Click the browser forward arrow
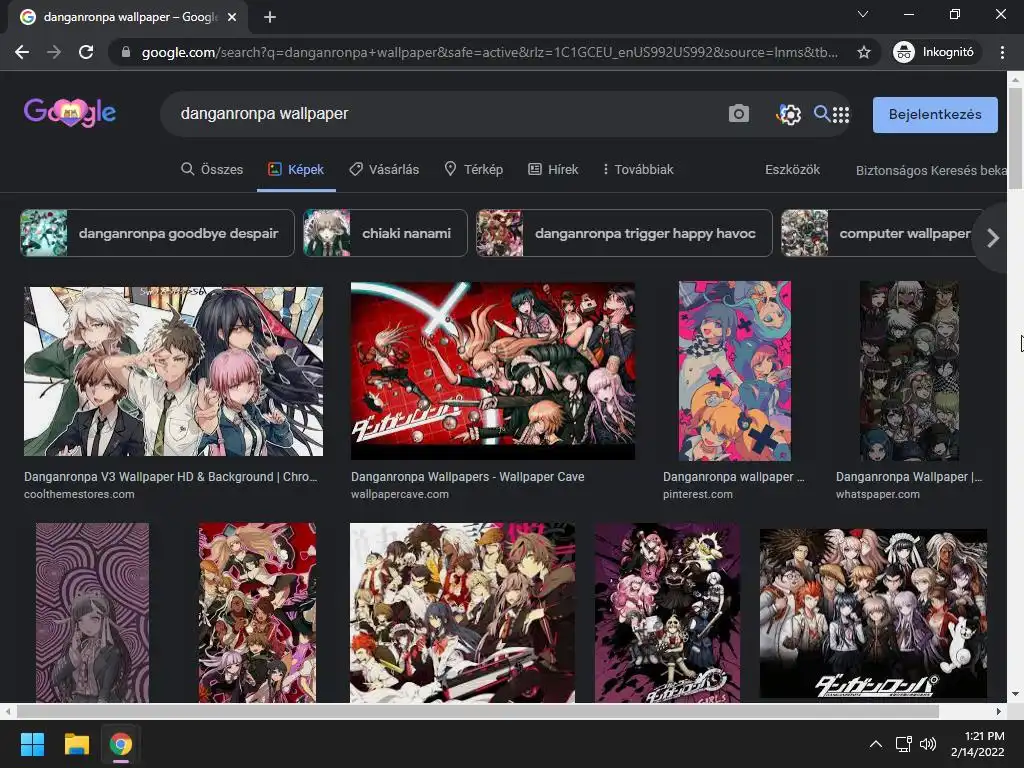 coord(54,52)
